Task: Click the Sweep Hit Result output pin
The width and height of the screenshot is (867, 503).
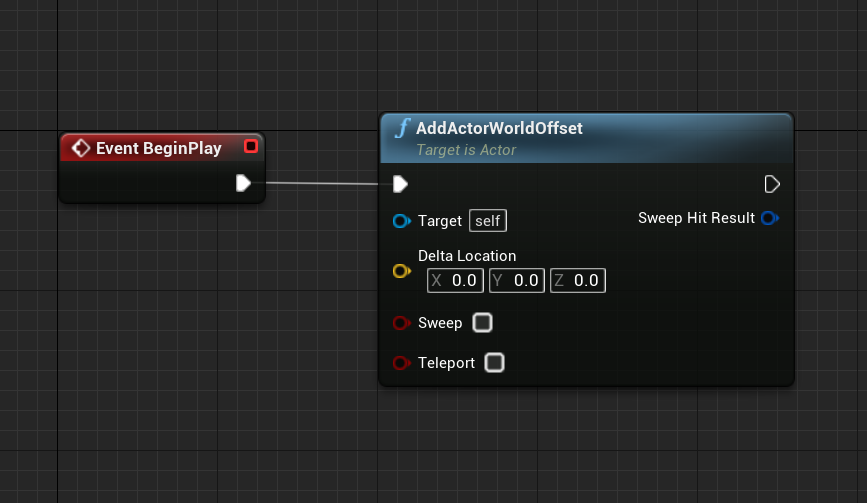Action: (769, 218)
